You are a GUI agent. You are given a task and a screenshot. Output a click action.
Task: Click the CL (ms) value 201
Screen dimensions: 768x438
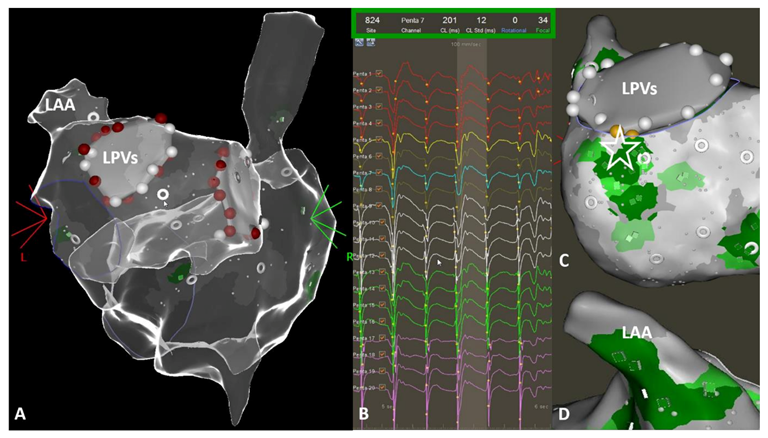coord(450,20)
